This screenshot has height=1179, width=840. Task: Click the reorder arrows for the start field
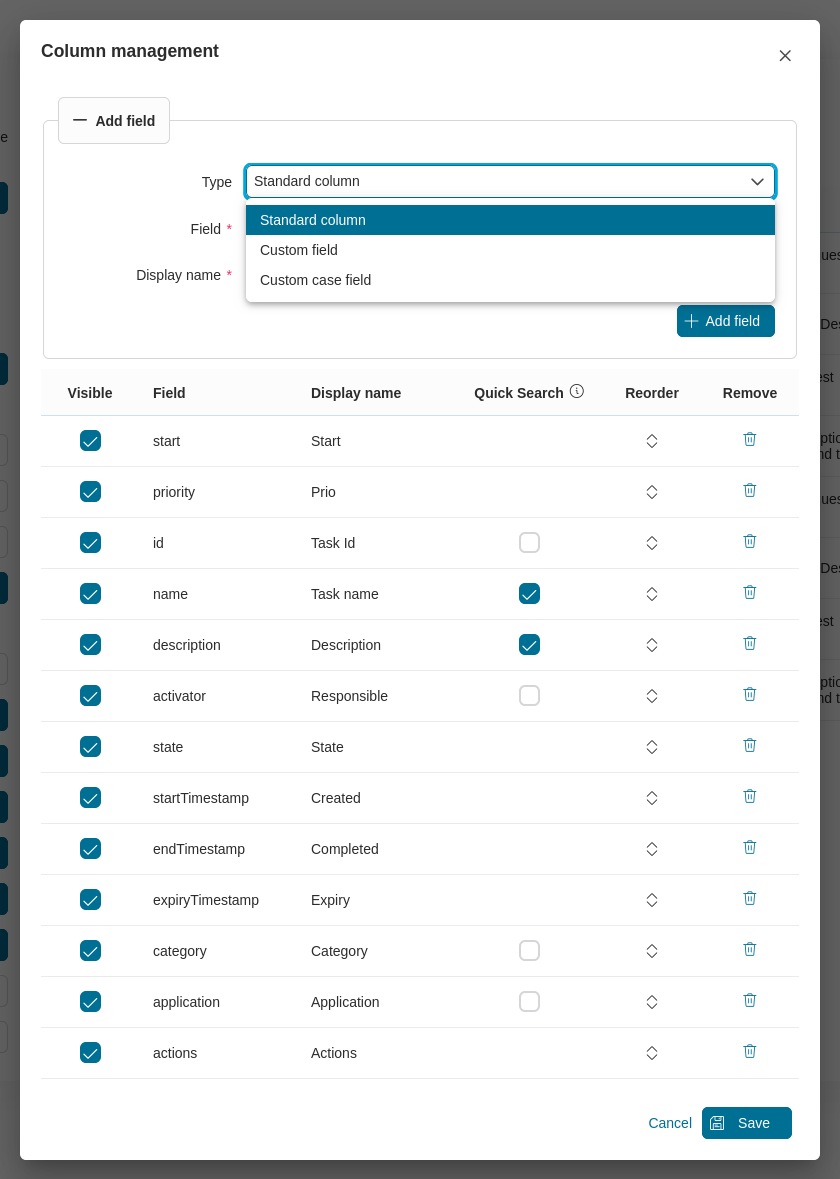pos(651,440)
